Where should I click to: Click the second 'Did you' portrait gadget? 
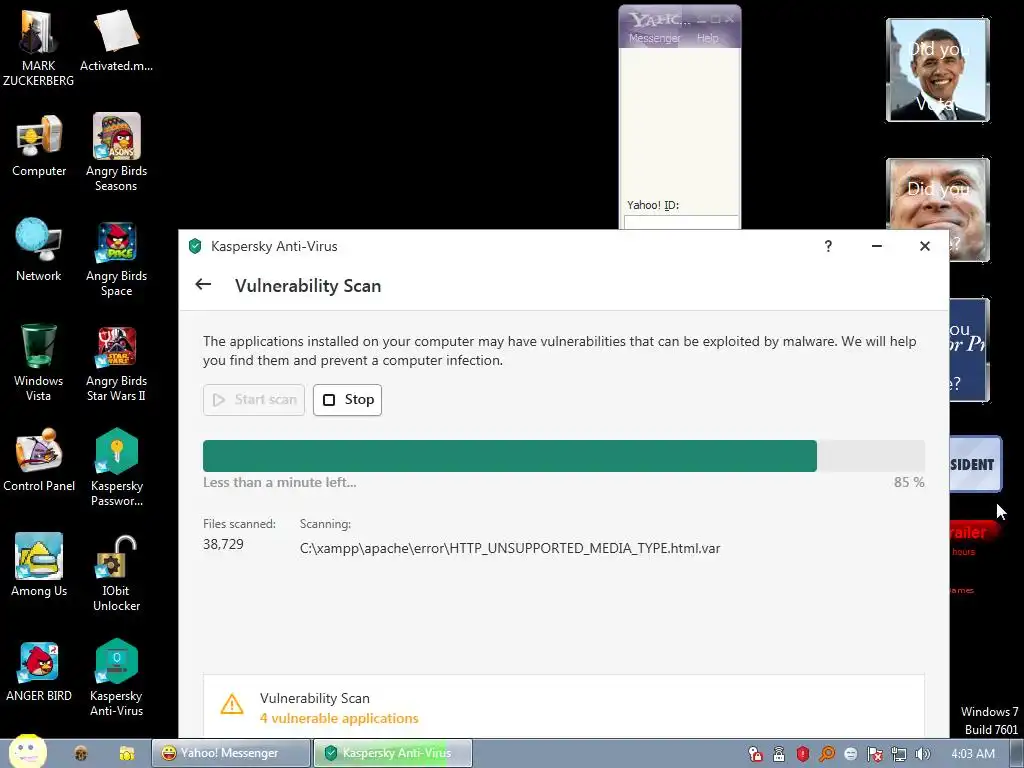(x=938, y=210)
